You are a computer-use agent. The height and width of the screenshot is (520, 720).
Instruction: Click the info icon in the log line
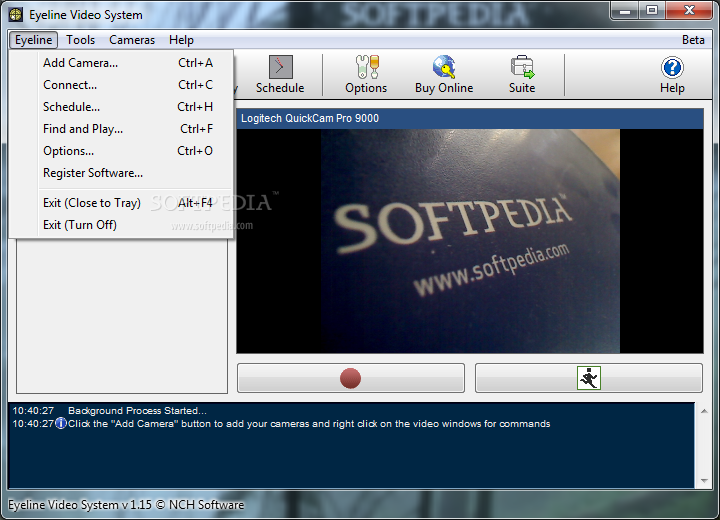click(x=61, y=424)
